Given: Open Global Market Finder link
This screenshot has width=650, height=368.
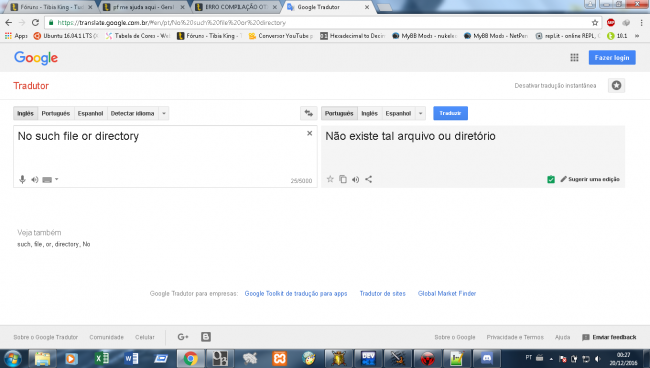Looking at the screenshot, I should tap(447, 293).
